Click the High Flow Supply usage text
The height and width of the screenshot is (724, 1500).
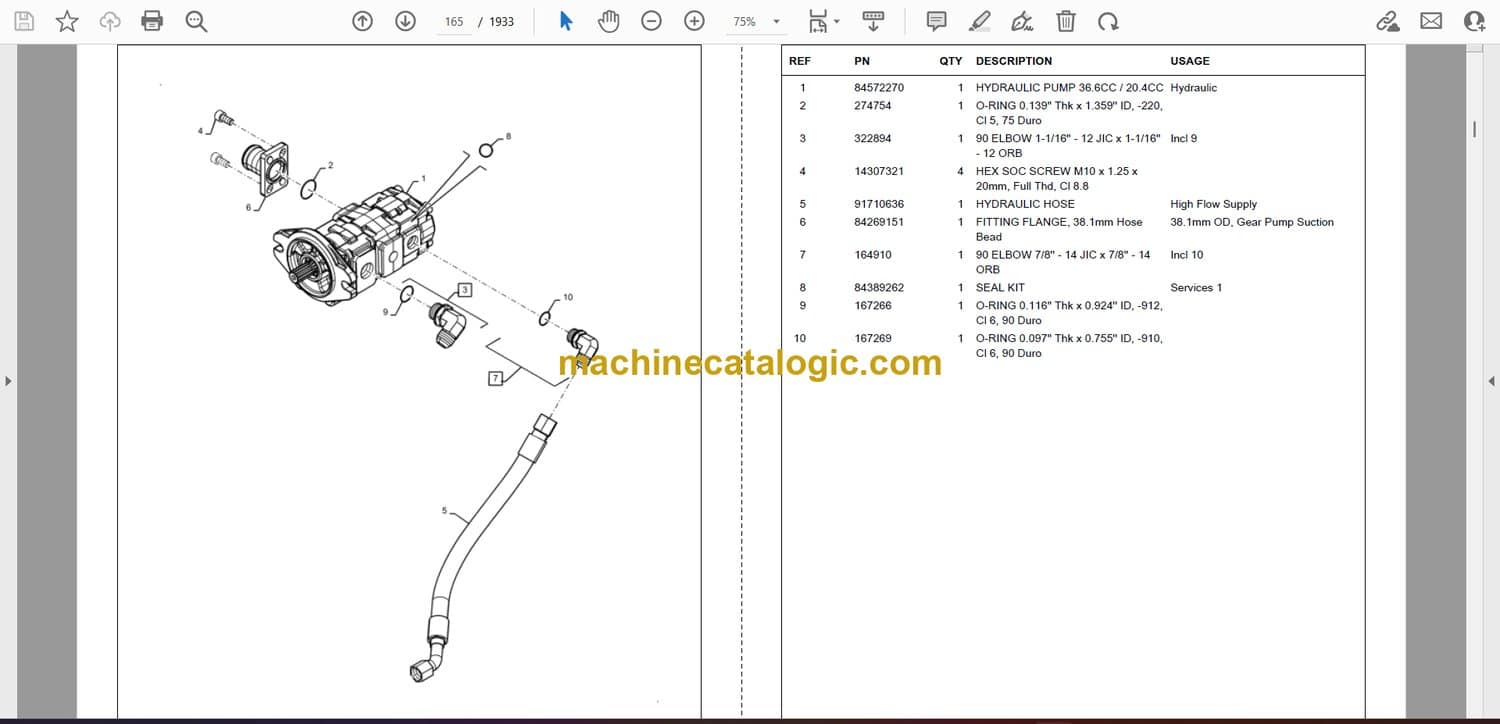coord(1213,204)
